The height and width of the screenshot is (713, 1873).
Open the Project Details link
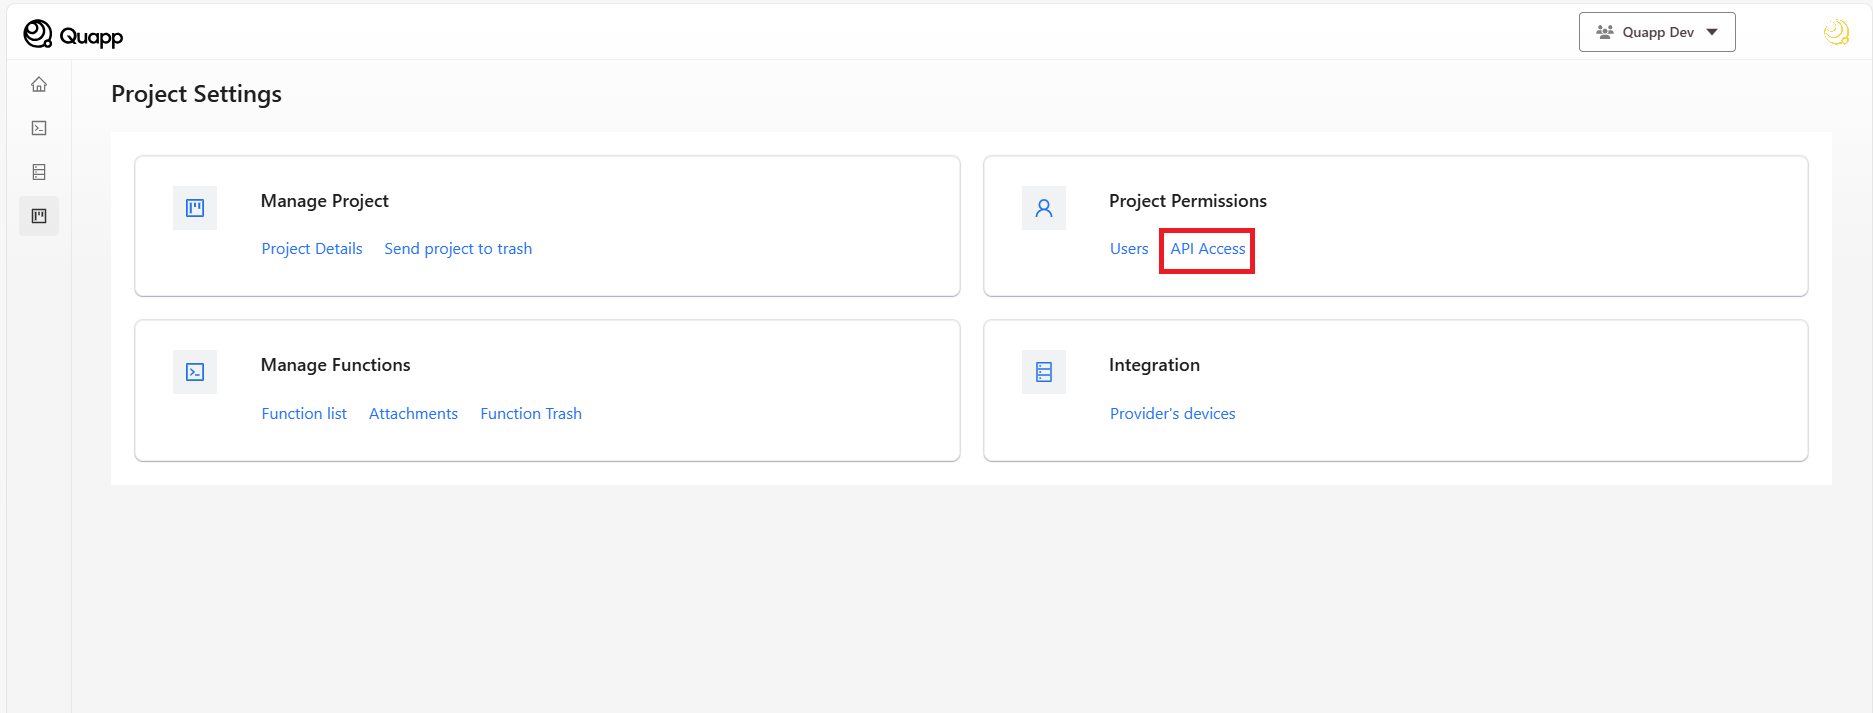coord(312,249)
